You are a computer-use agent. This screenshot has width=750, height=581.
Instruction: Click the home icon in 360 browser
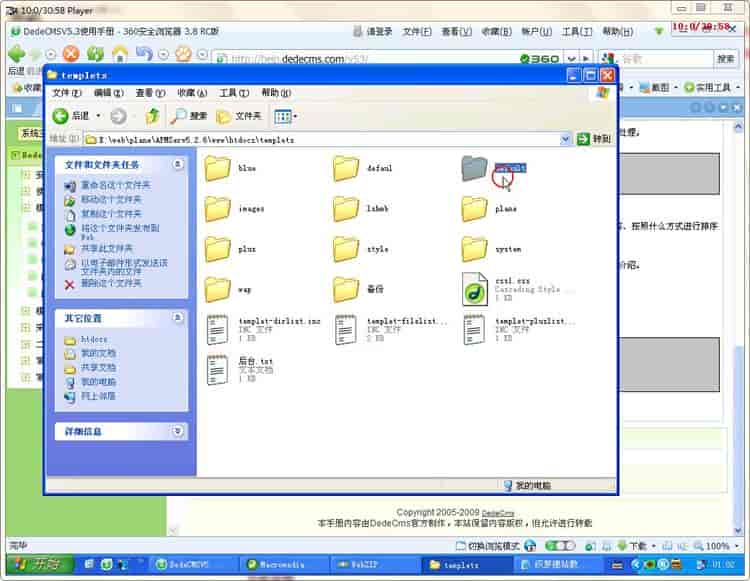tap(121, 54)
